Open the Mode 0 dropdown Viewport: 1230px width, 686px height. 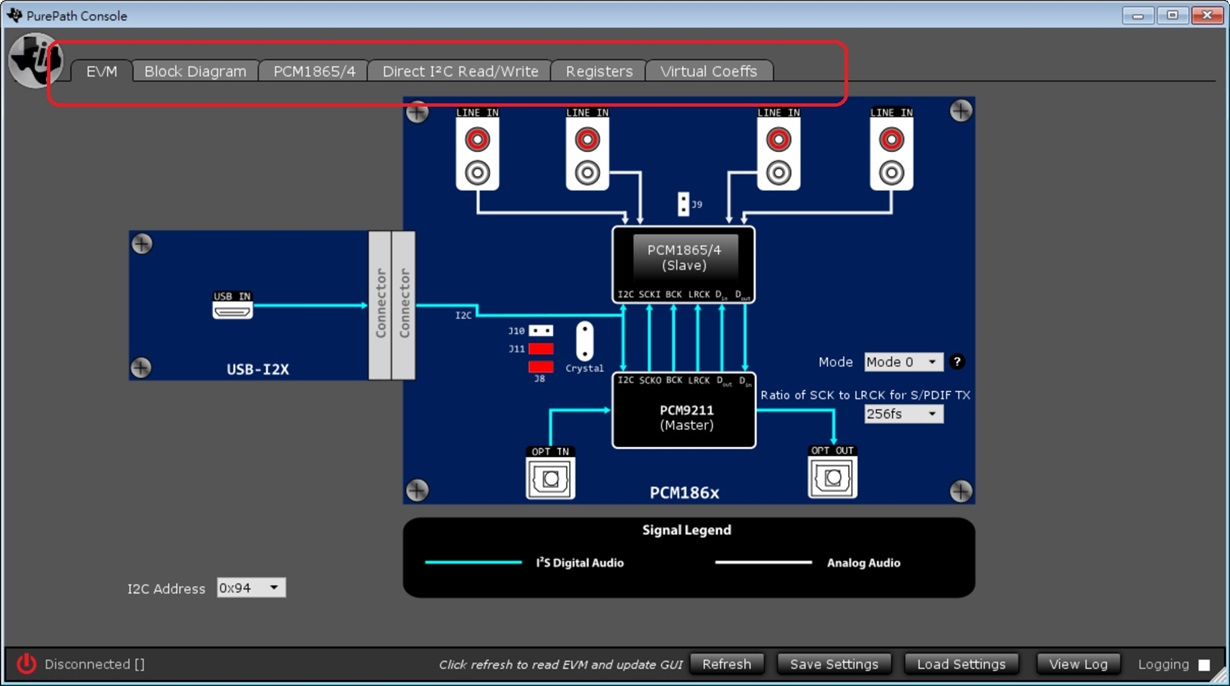(x=903, y=362)
